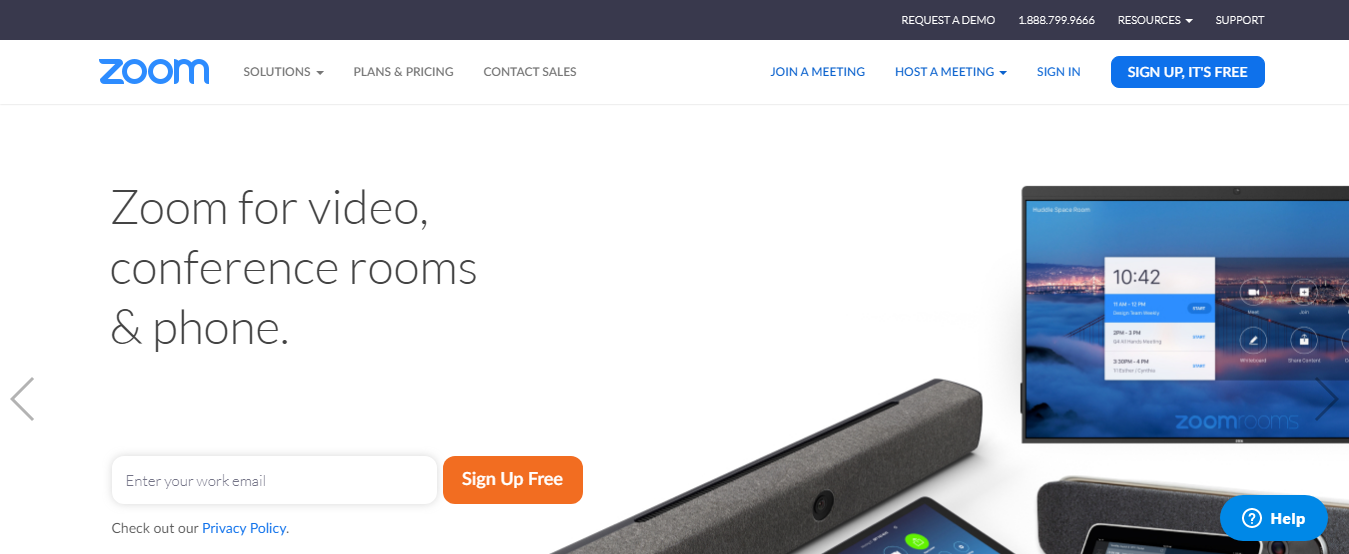Click the Share Content icon on display

pyautogui.click(x=1303, y=340)
